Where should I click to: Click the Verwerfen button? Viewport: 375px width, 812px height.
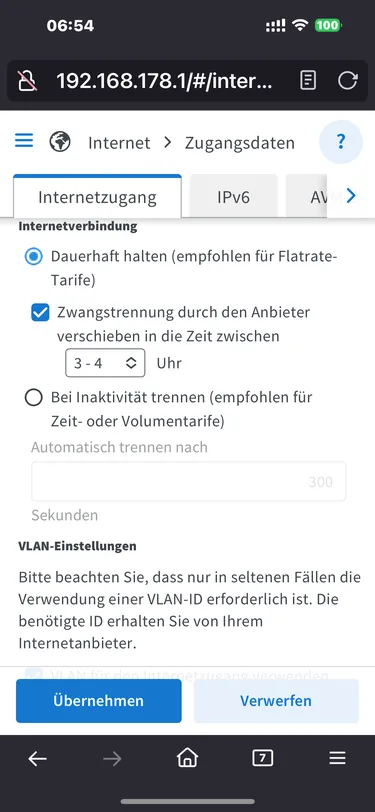pos(276,701)
